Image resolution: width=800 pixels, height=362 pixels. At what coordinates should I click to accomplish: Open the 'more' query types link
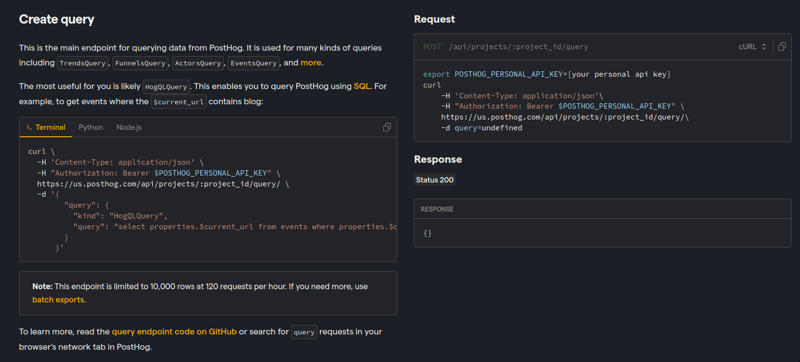pos(311,63)
